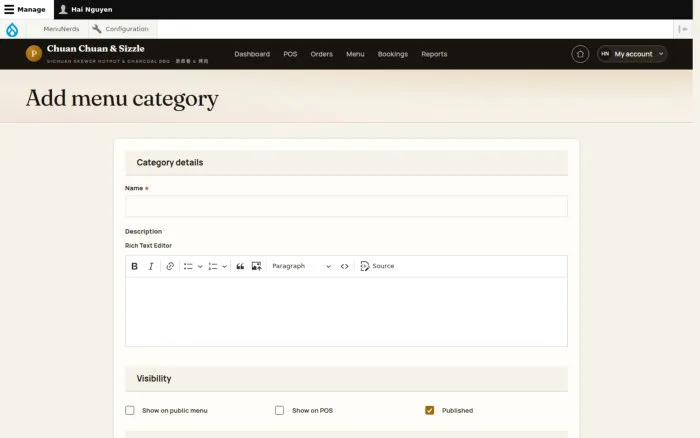Open the Reports nav item

tap(434, 54)
